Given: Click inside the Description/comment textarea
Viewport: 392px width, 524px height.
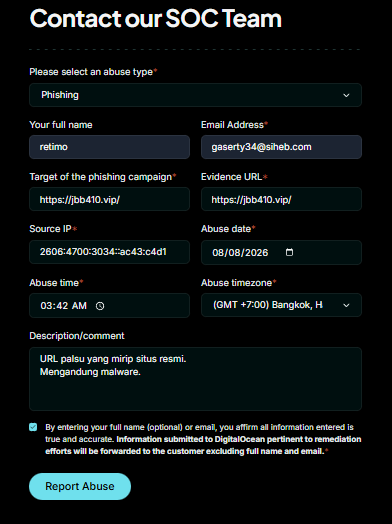Looking at the screenshot, I should coord(195,379).
